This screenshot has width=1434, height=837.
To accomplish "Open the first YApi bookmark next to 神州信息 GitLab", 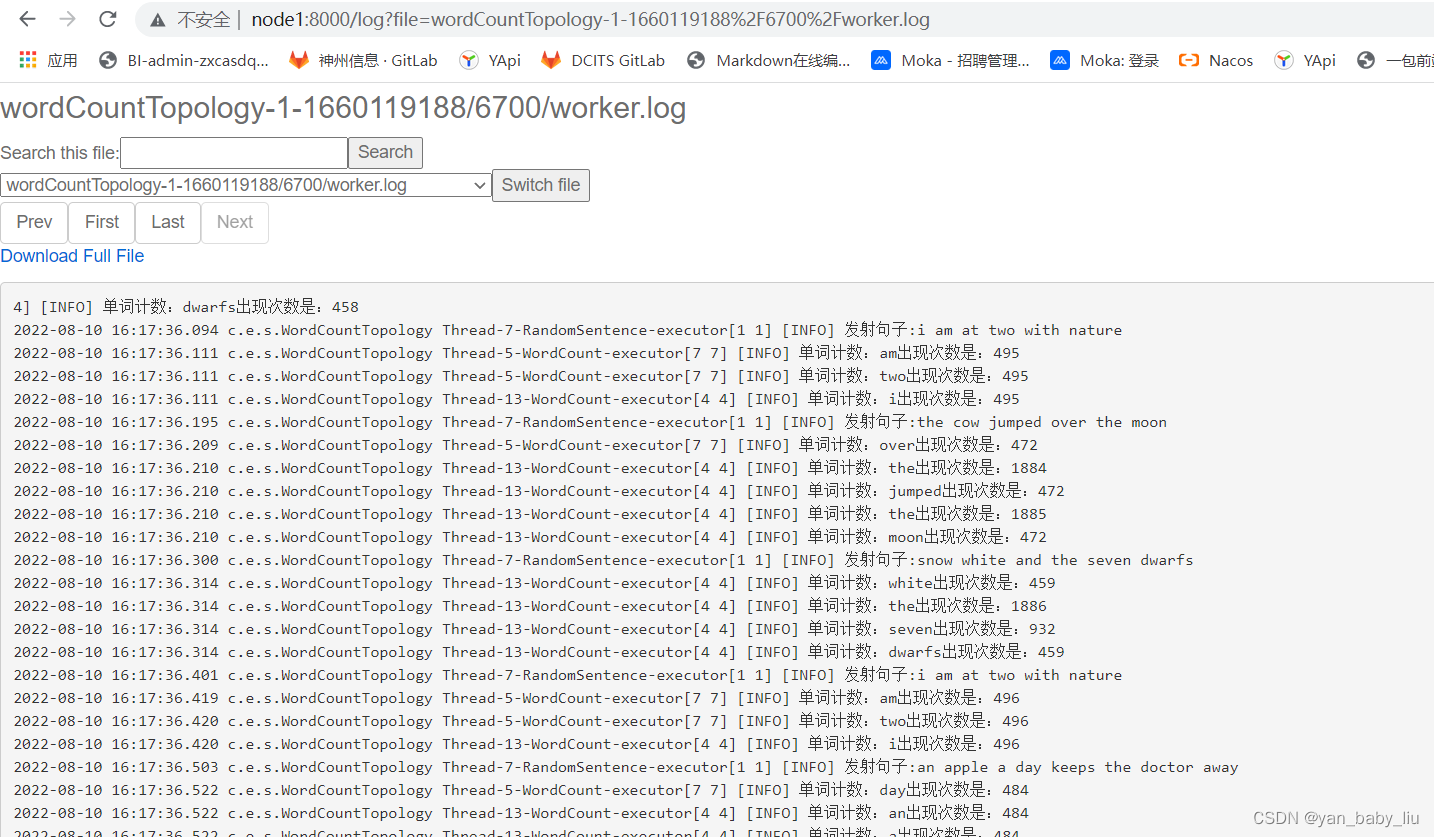I will [490, 60].
